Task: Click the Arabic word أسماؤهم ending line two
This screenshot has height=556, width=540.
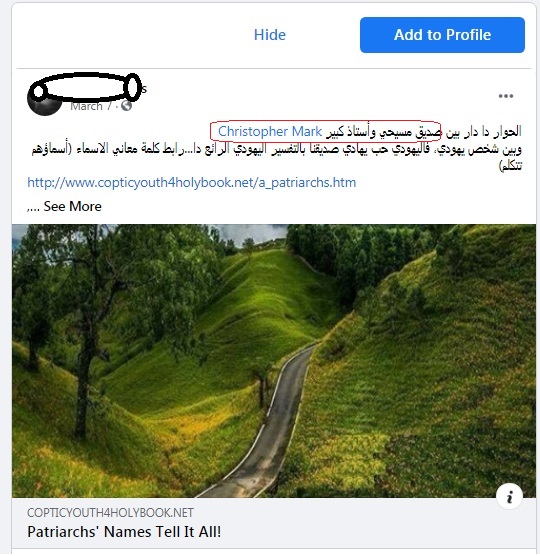Action: click(x=50, y=149)
